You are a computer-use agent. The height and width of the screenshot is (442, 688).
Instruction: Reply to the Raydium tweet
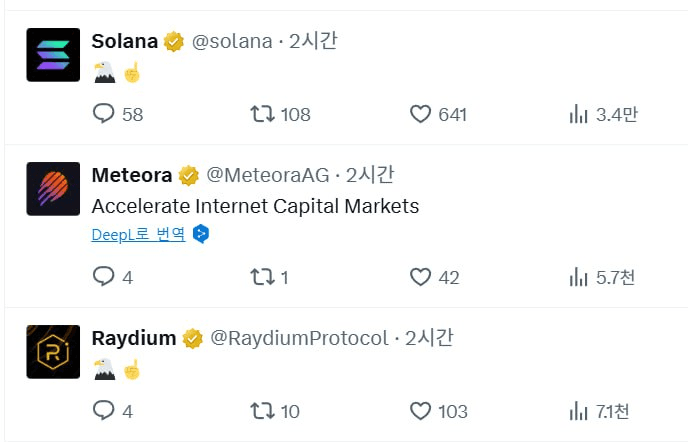pos(104,411)
